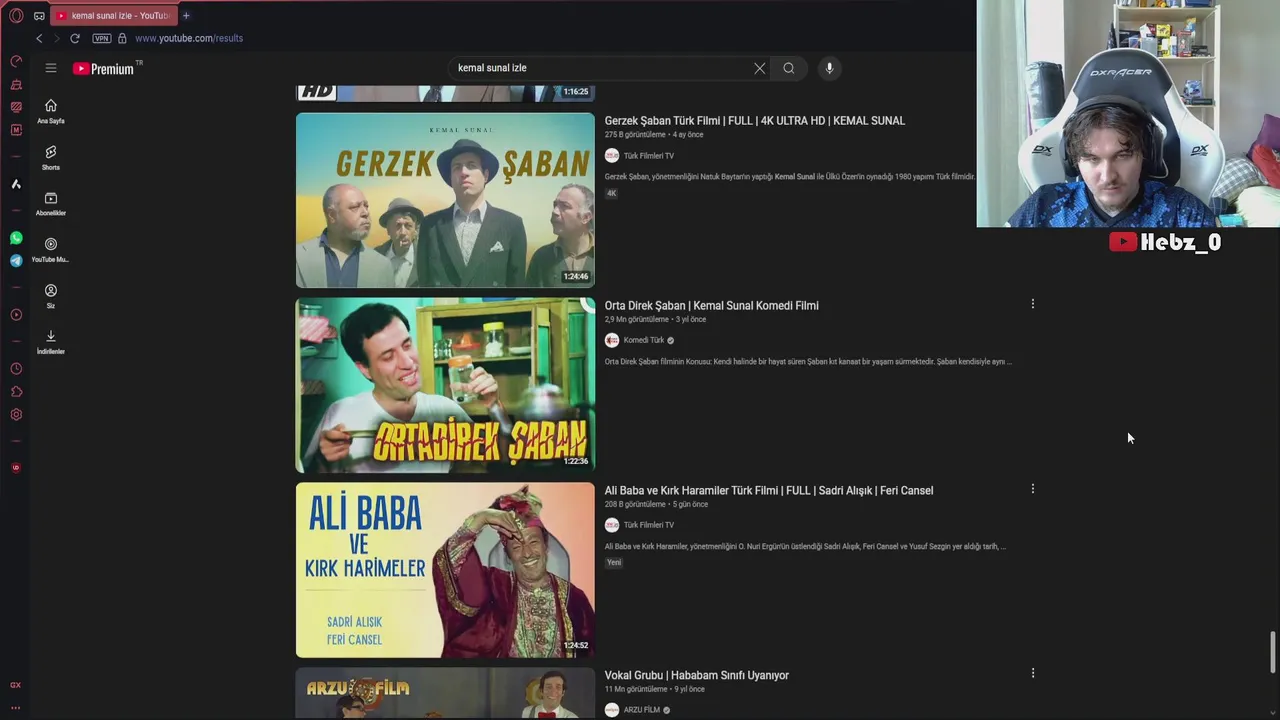Open Komedi Türk channel link
This screenshot has height=720, width=1280.
point(644,340)
